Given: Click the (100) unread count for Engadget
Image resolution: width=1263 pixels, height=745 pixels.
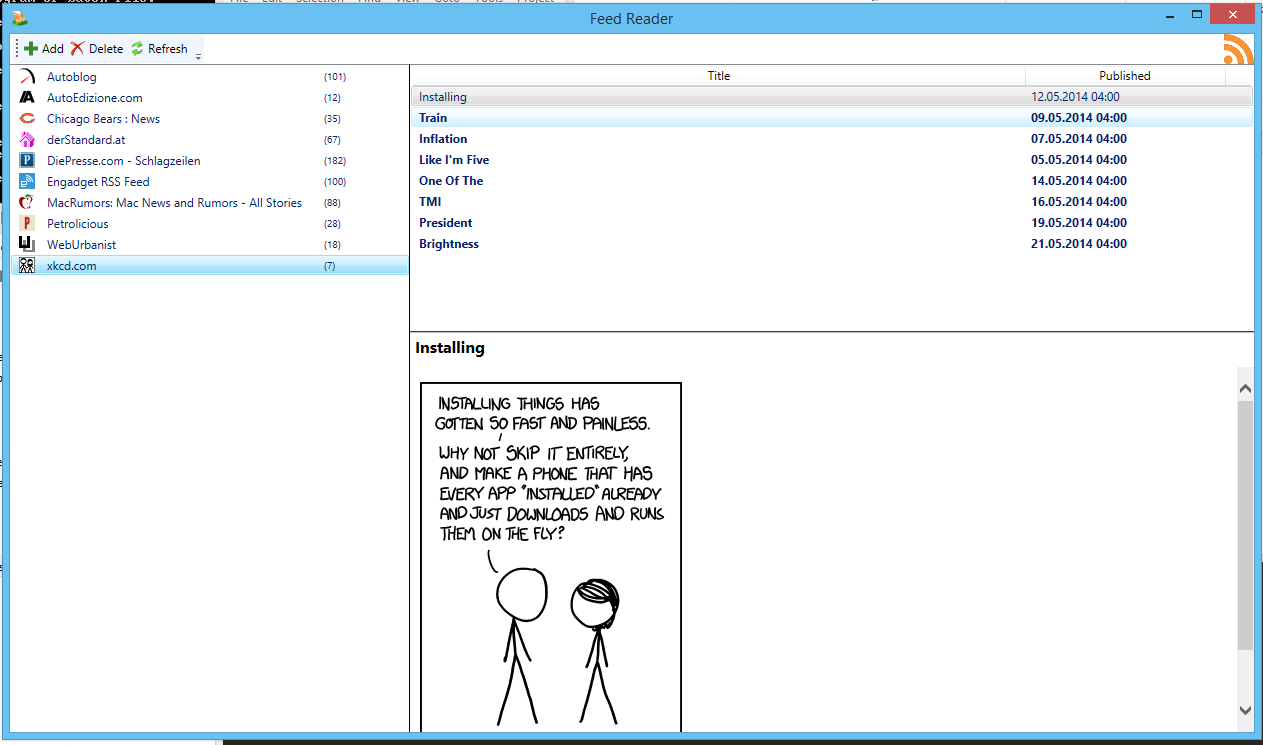Looking at the screenshot, I should (335, 182).
